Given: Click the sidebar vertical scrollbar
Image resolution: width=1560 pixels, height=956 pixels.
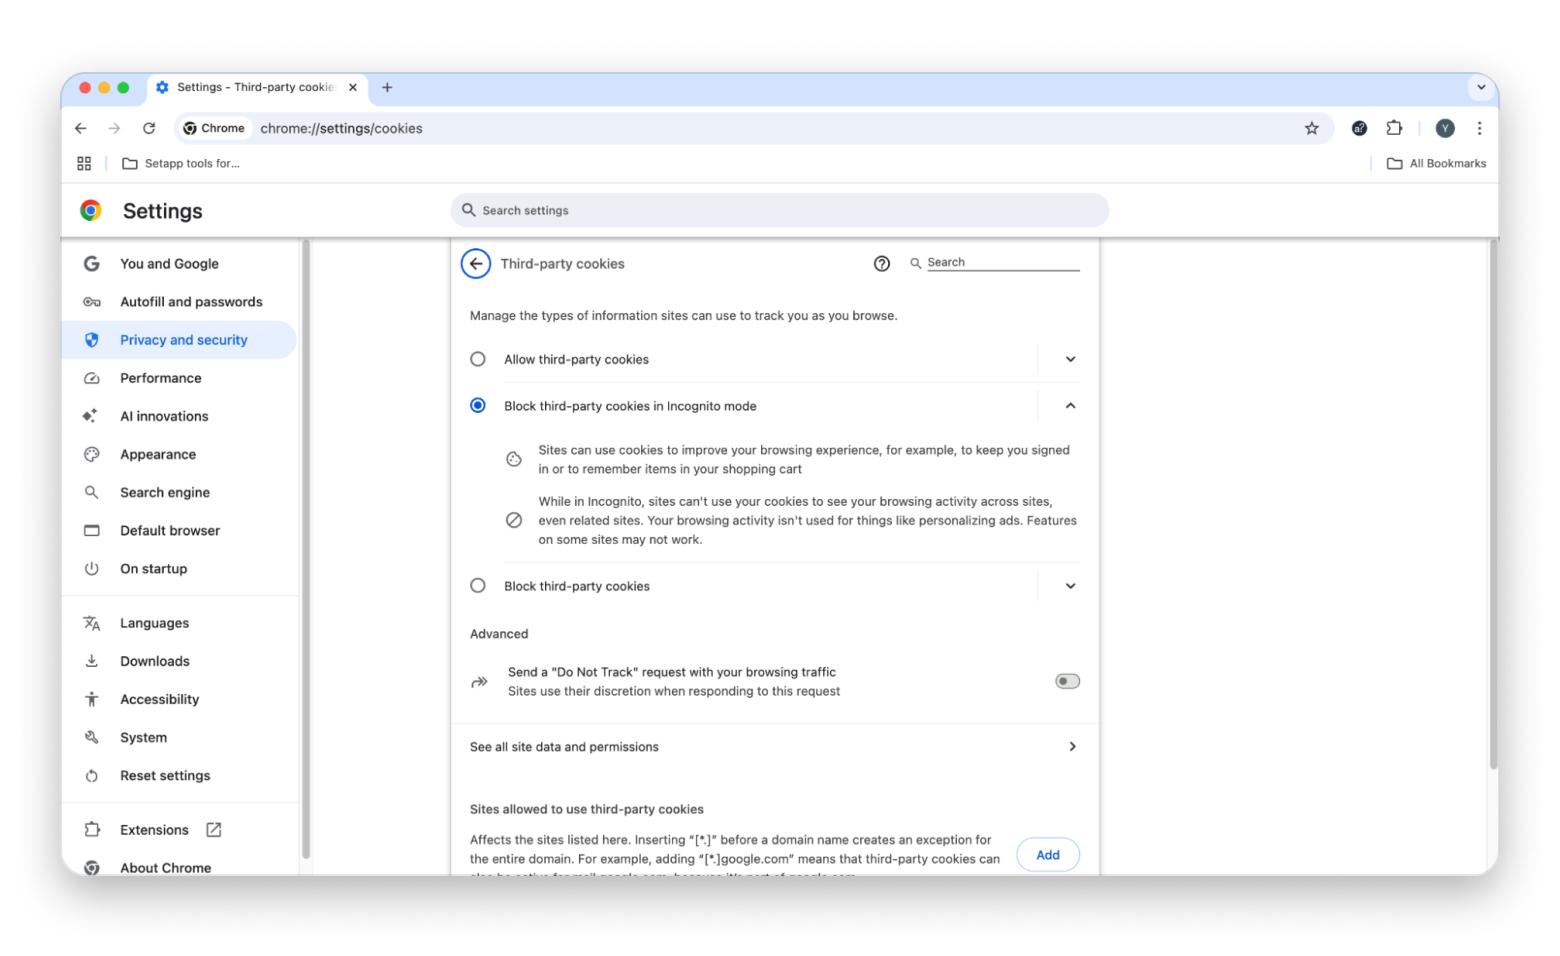Looking at the screenshot, I should point(306,548).
